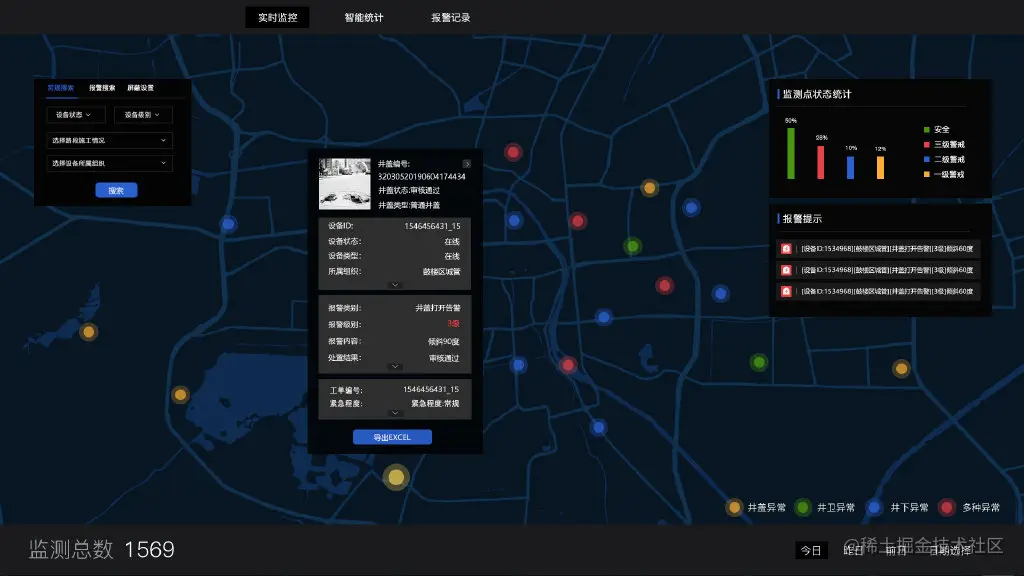This screenshot has height=576, width=1024.
Task: Open the 设备级别 dropdown
Action: tap(143, 115)
